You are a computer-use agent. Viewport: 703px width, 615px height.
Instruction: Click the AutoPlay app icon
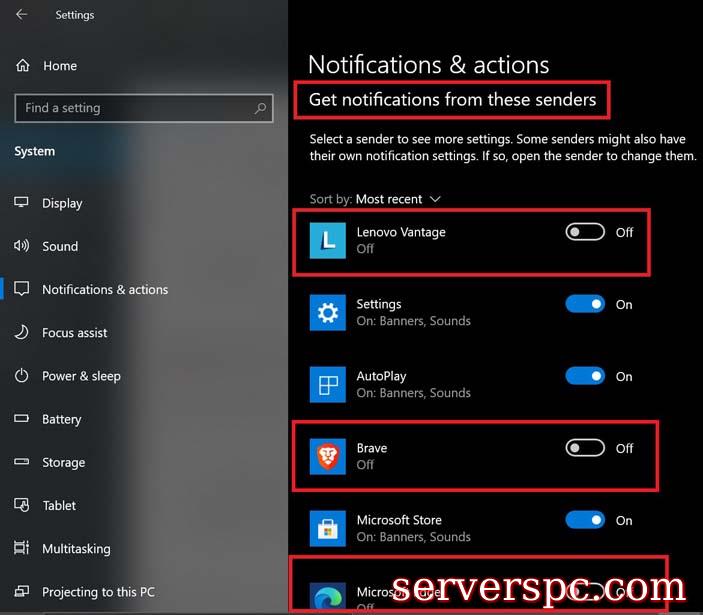[327, 385]
